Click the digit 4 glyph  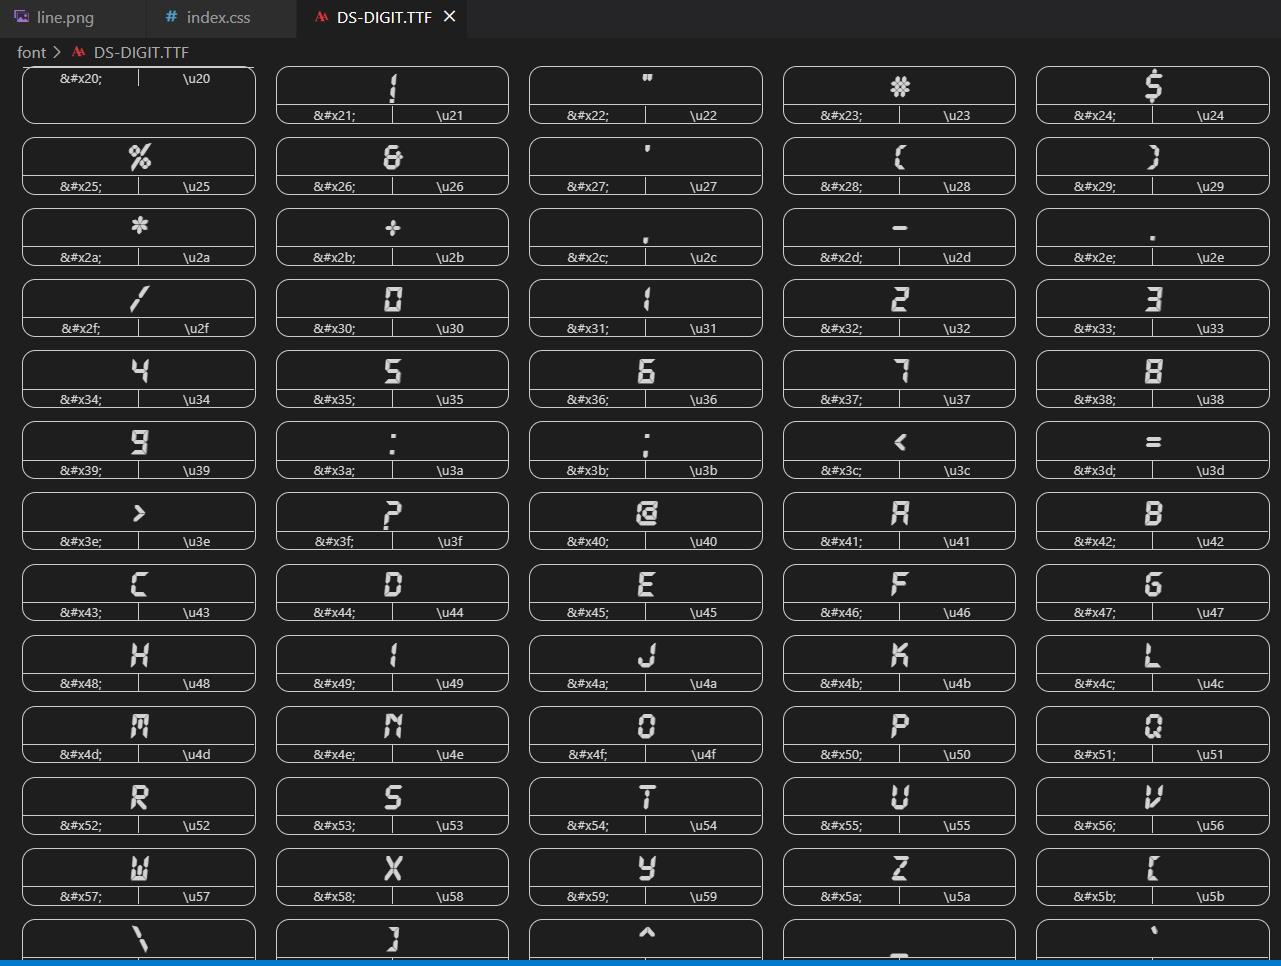[140, 370]
